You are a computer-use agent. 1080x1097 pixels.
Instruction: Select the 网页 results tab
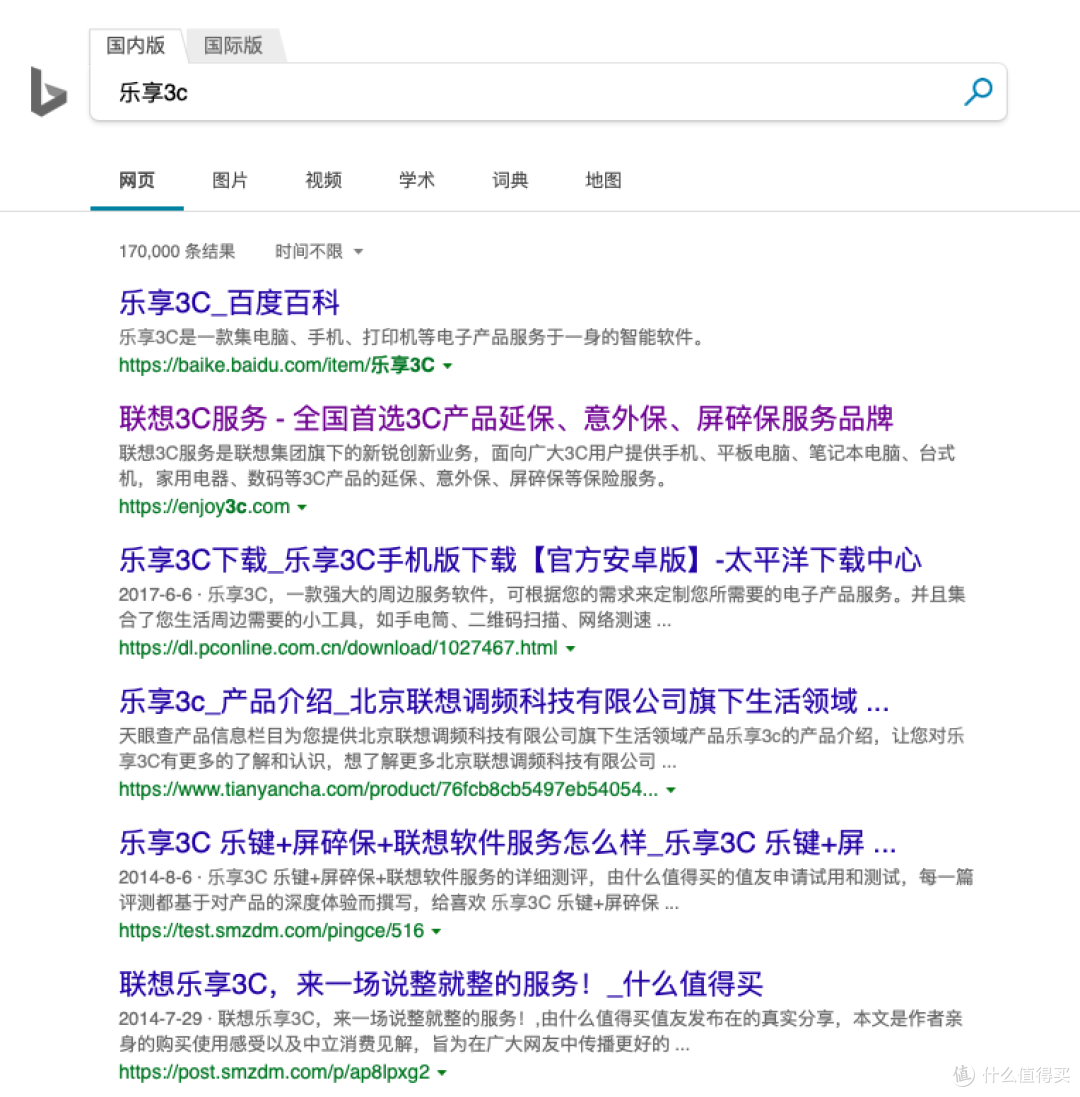point(137,181)
